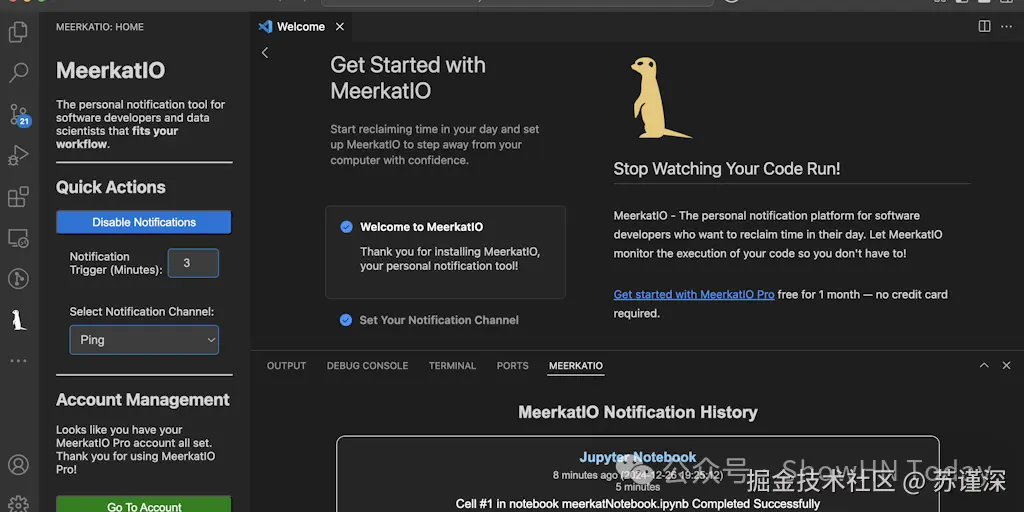Click the Go To Account button
This screenshot has width=1024, height=512.
point(144,504)
